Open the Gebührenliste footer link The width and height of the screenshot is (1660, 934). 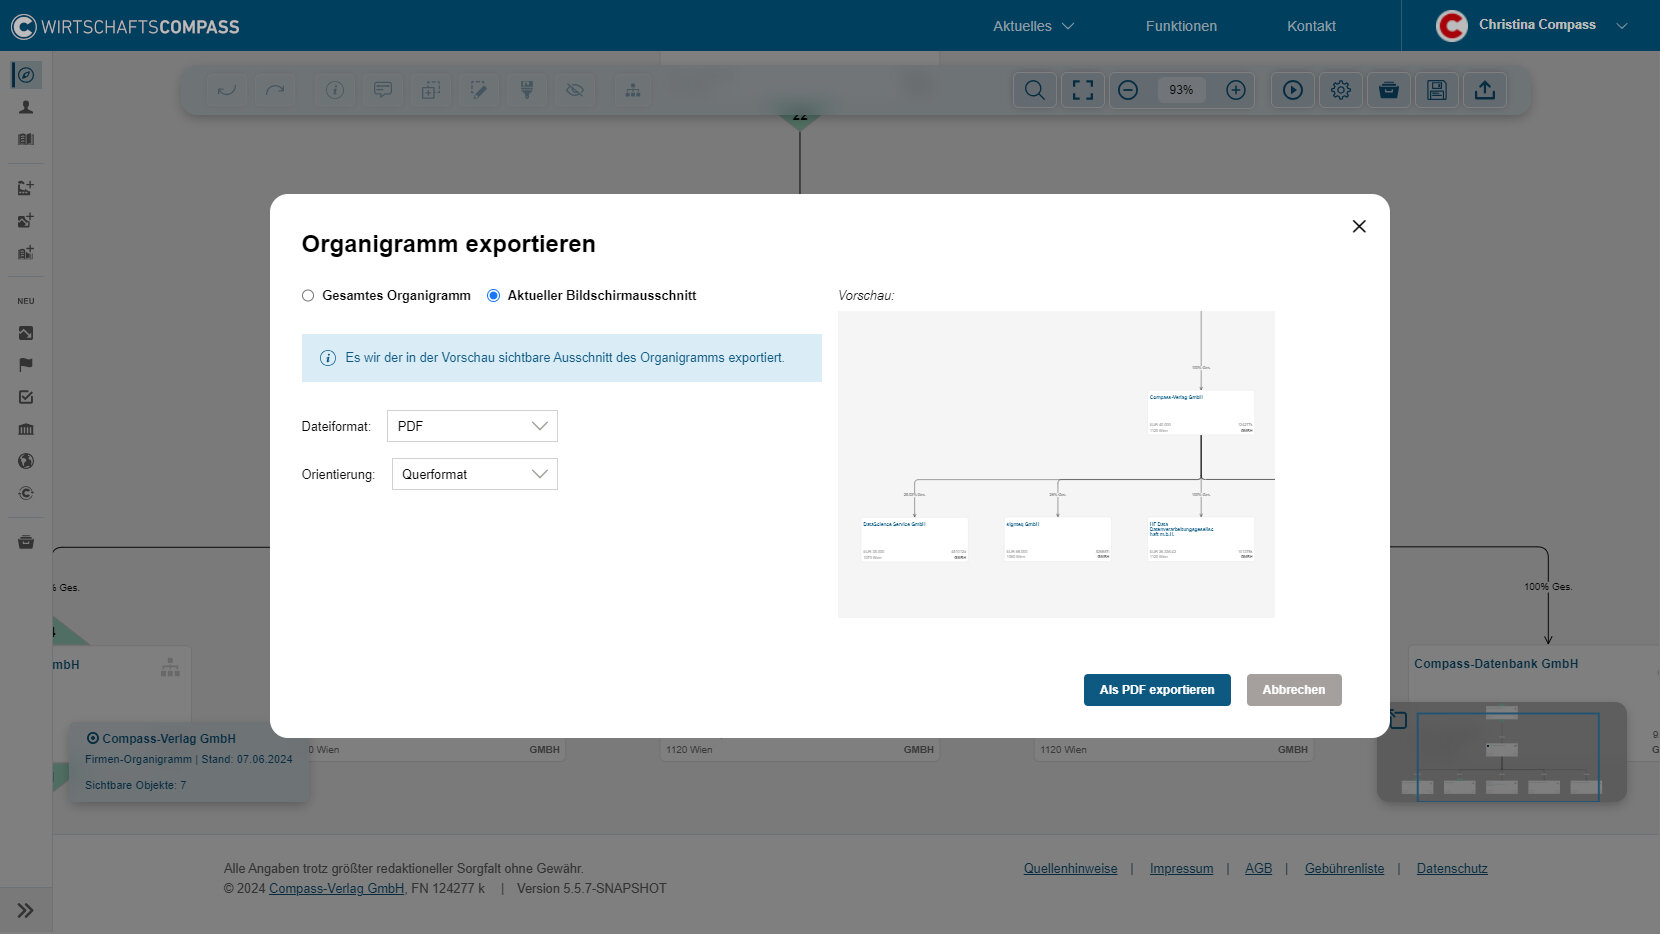[x=1344, y=869]
